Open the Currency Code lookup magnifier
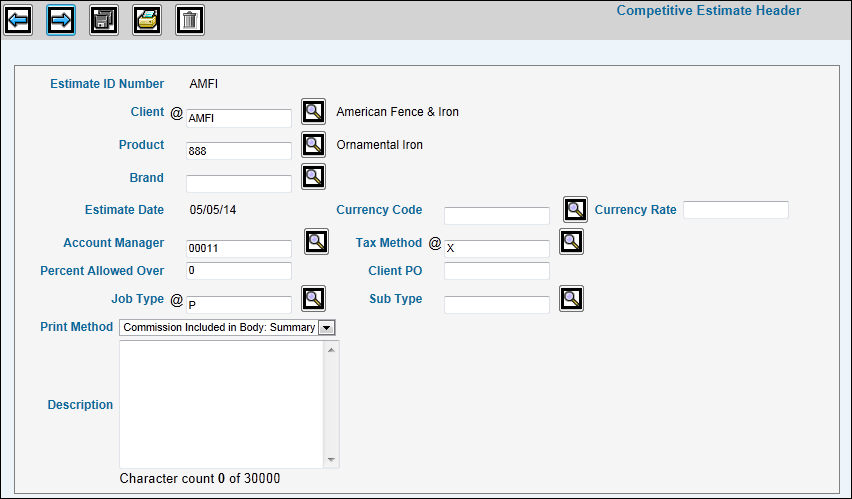The image size is (852, 499). 575,210
